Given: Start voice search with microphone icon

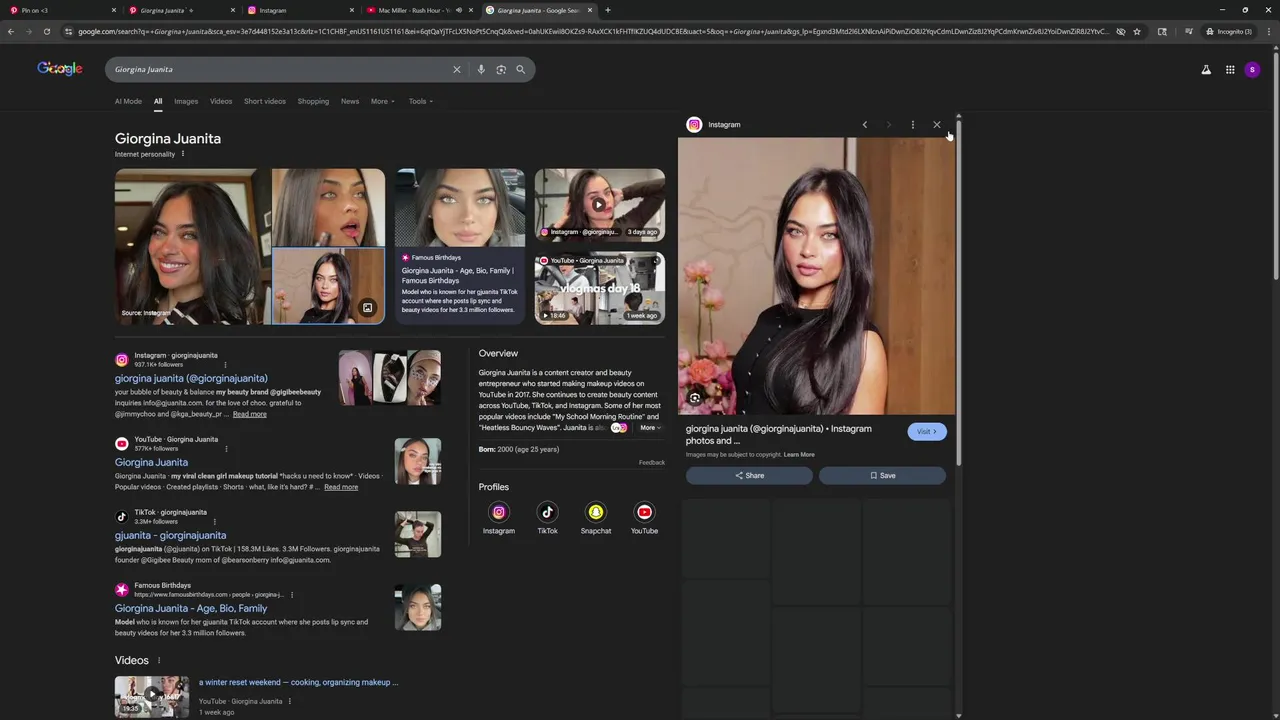Looking at the screenshot, I should pyautogui.click(x=481, y=69).
